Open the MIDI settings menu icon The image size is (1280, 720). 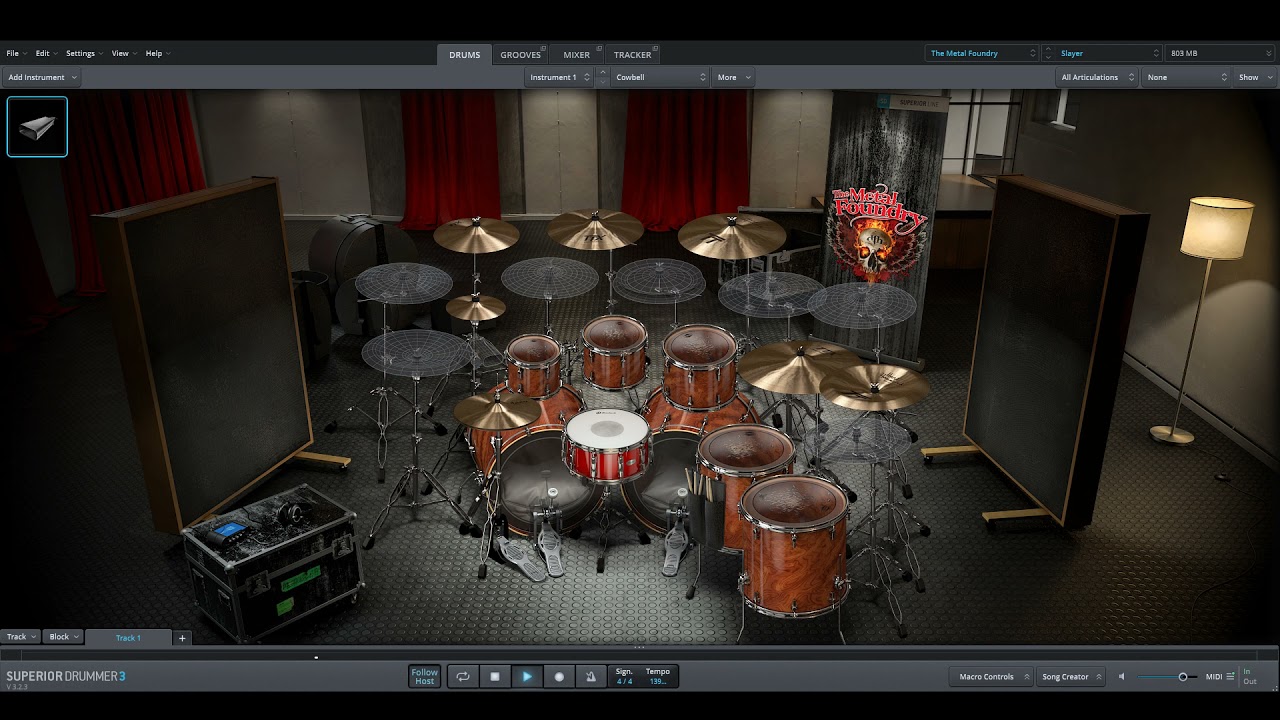tap(1230, 677)
